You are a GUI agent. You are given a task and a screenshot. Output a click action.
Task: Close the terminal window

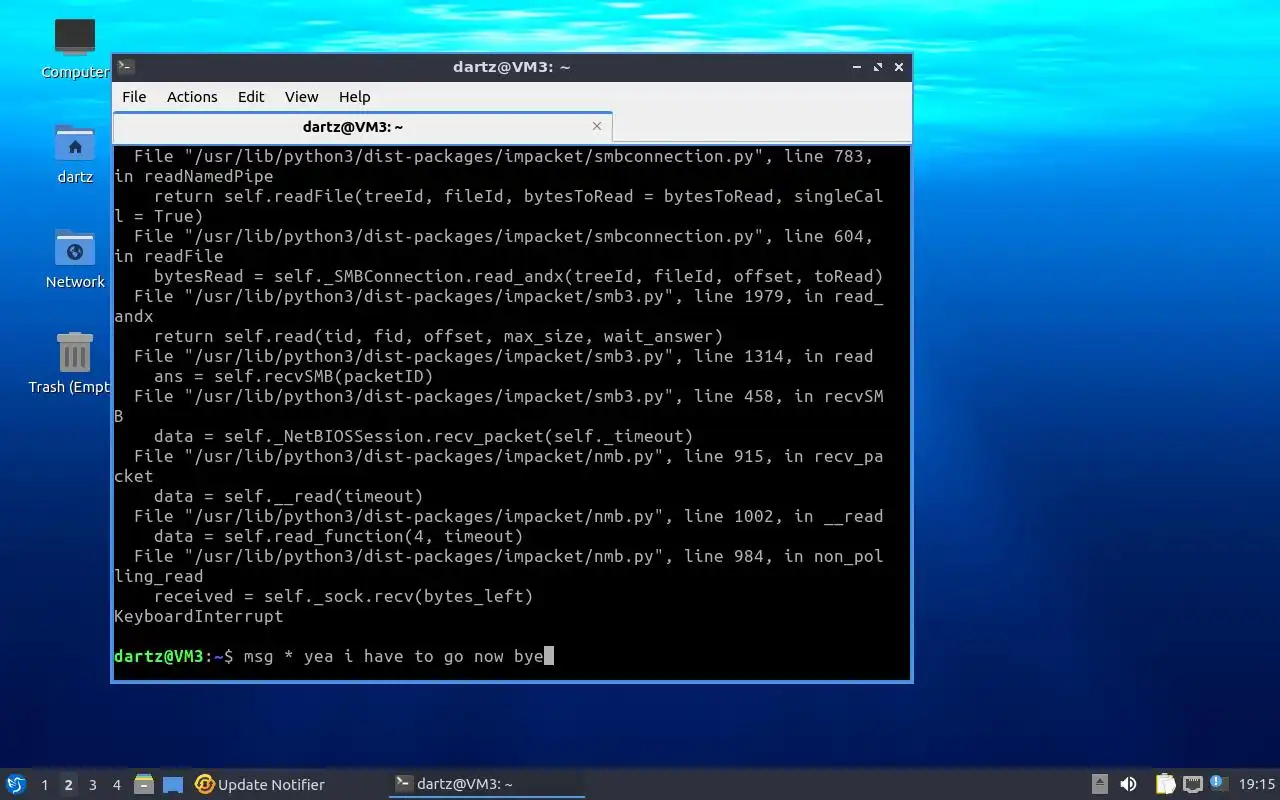pyautogui.click(x=899, y=67)
